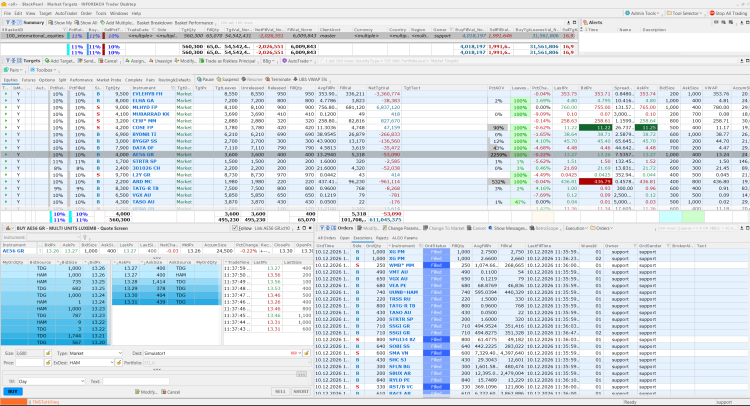Viewport: 750px width, 406px height.
Task: Click Basket Performance in Summary toolbar
Action: (194, 22)
